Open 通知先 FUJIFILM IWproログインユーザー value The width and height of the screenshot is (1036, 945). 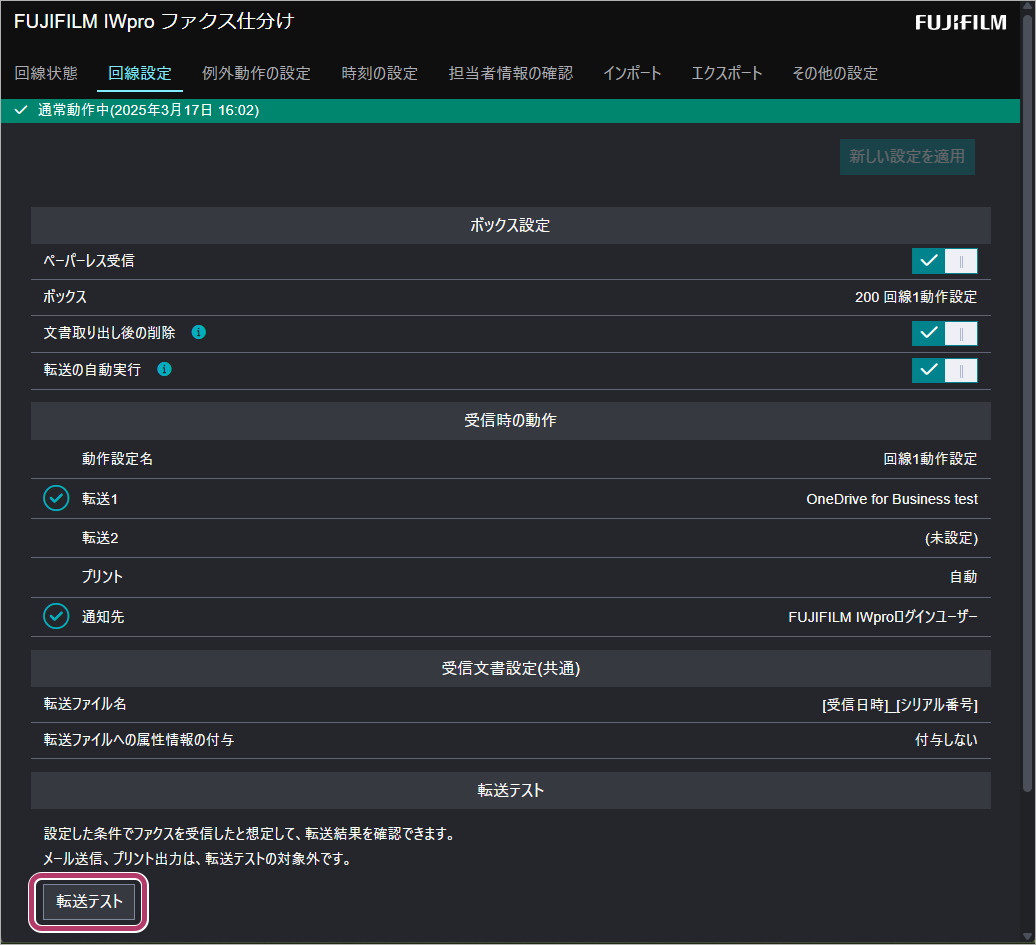click(x=883, y=617)
